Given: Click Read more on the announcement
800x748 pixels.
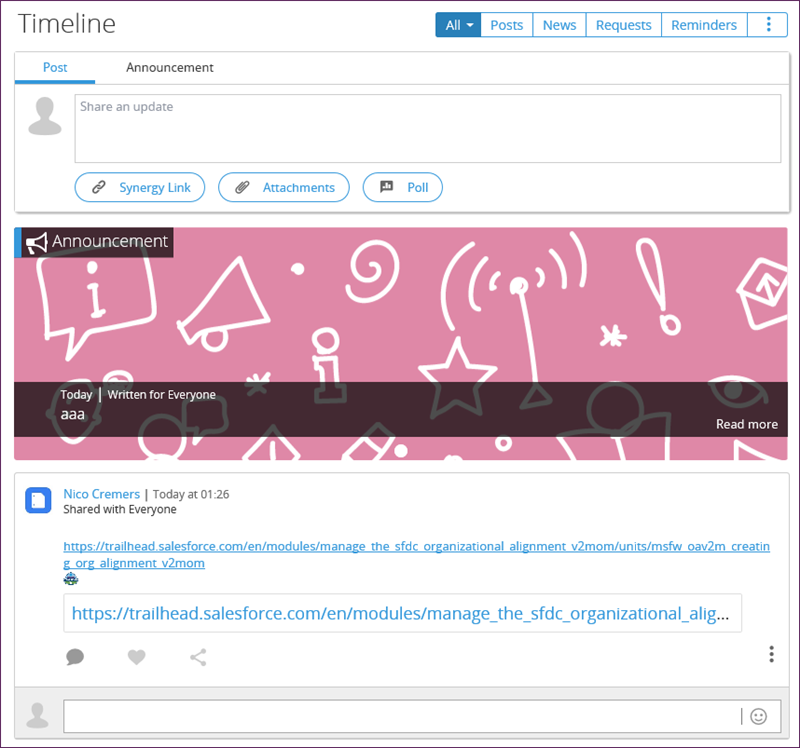Looking at the screenshot, I should [746, 424].
